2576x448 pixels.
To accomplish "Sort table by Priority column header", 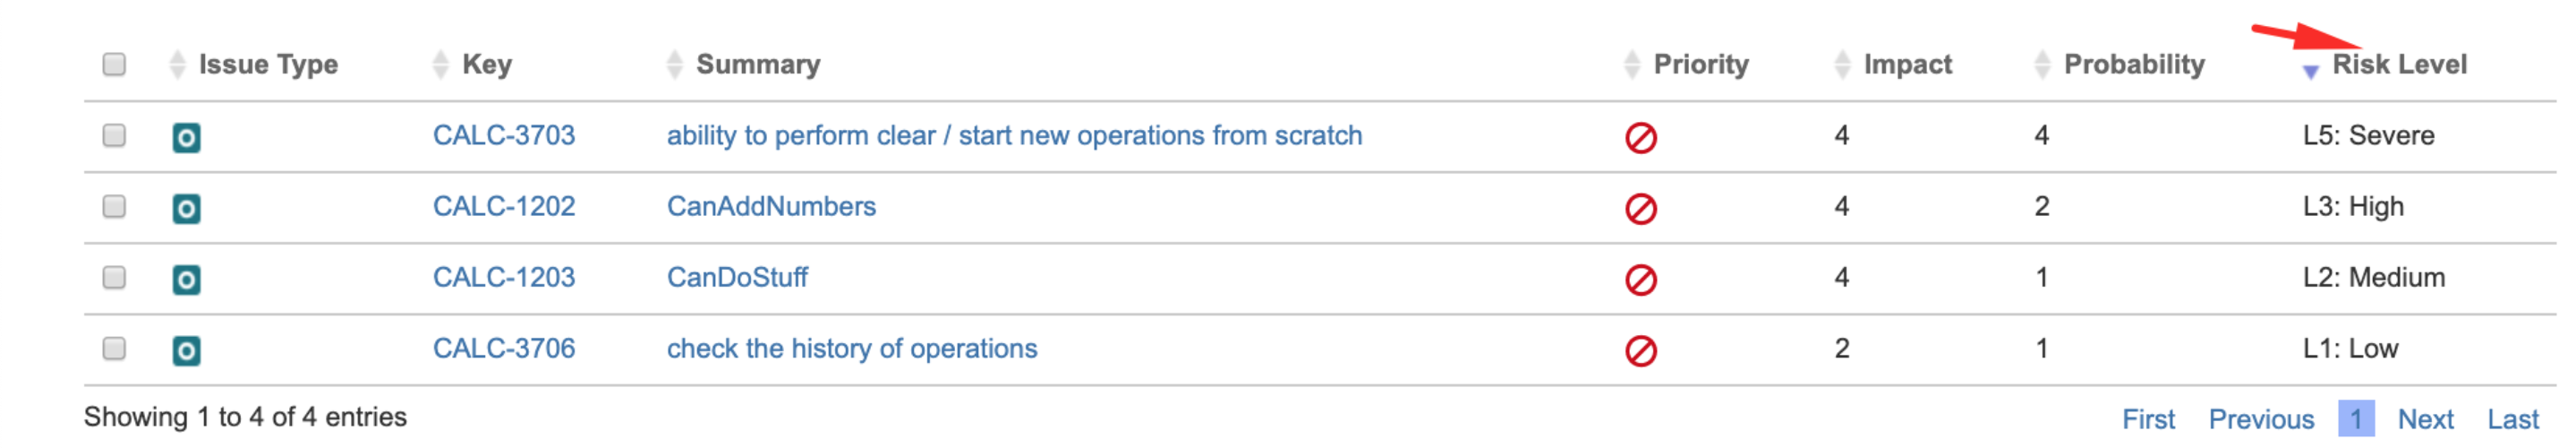I will (1700, 64).
